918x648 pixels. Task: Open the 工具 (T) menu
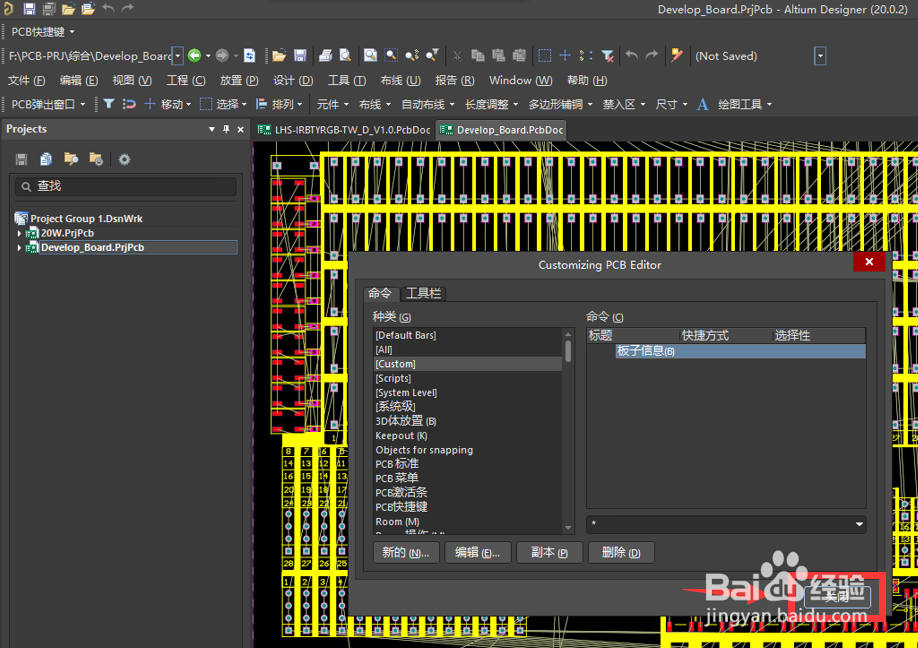347,80
